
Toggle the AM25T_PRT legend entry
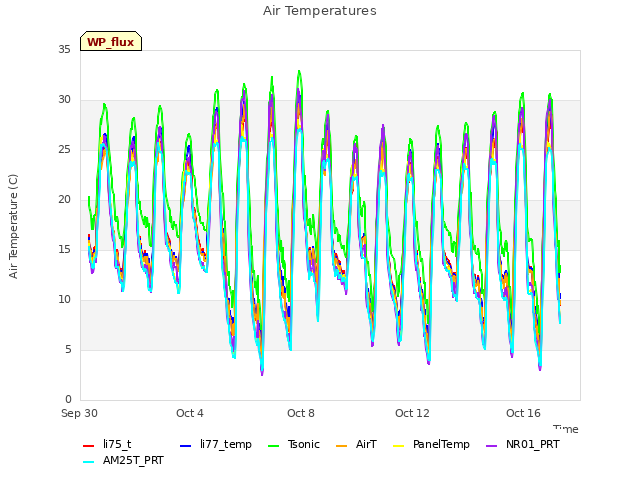tap(123, 461)
